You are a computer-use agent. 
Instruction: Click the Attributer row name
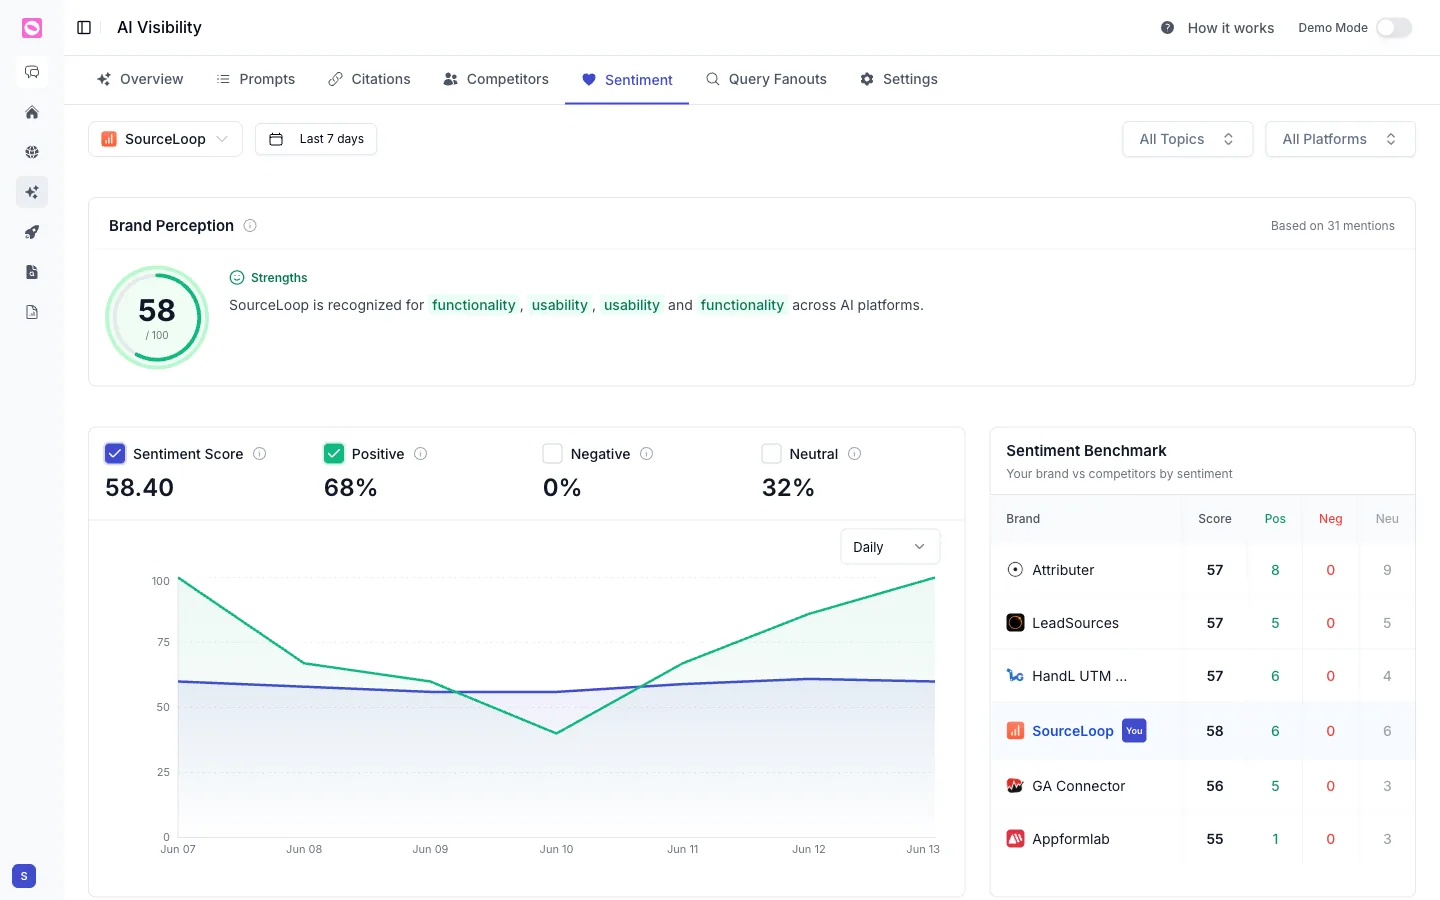(x=1063, y=570)
